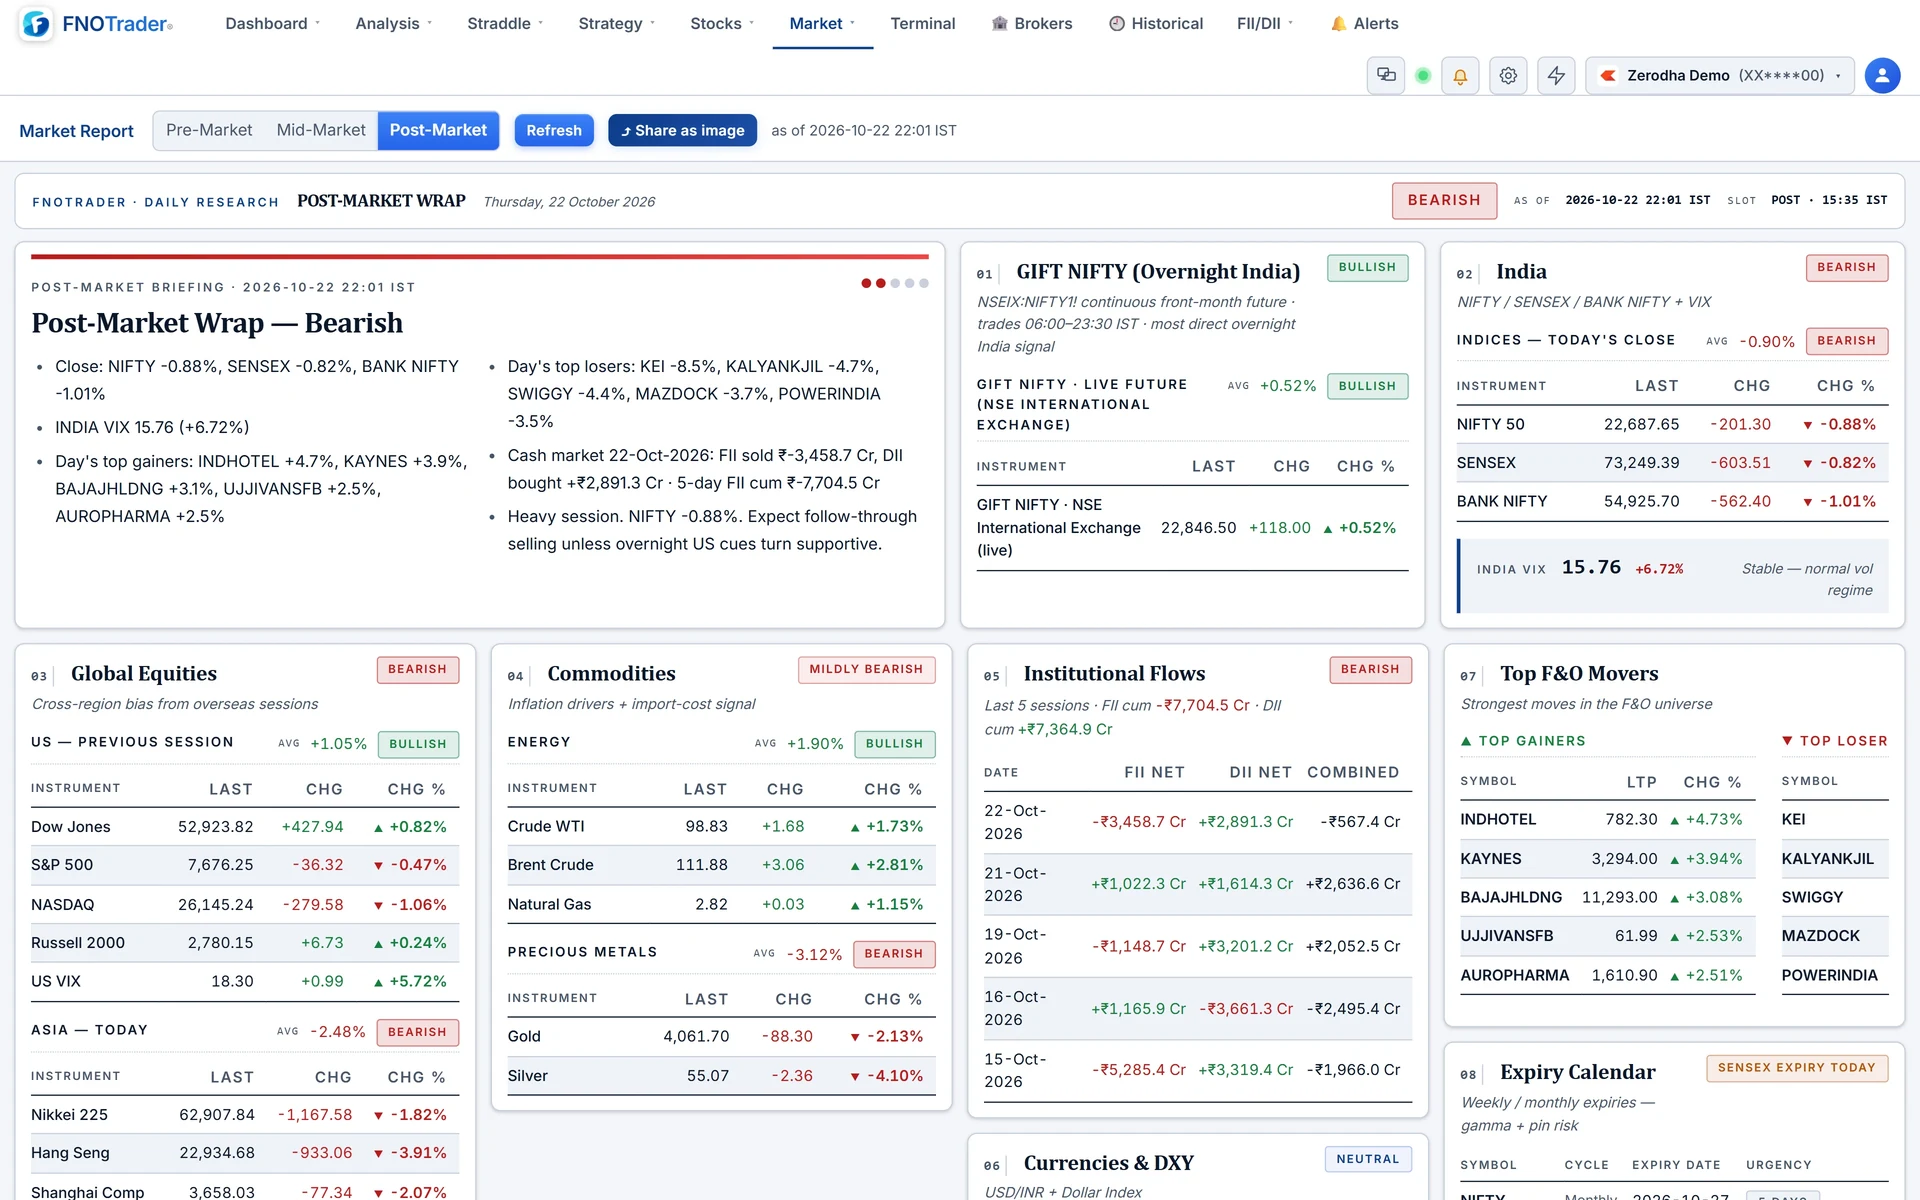Open the settings gear icon
The image size is (1920, 1200).
(x=1508, y=75)
